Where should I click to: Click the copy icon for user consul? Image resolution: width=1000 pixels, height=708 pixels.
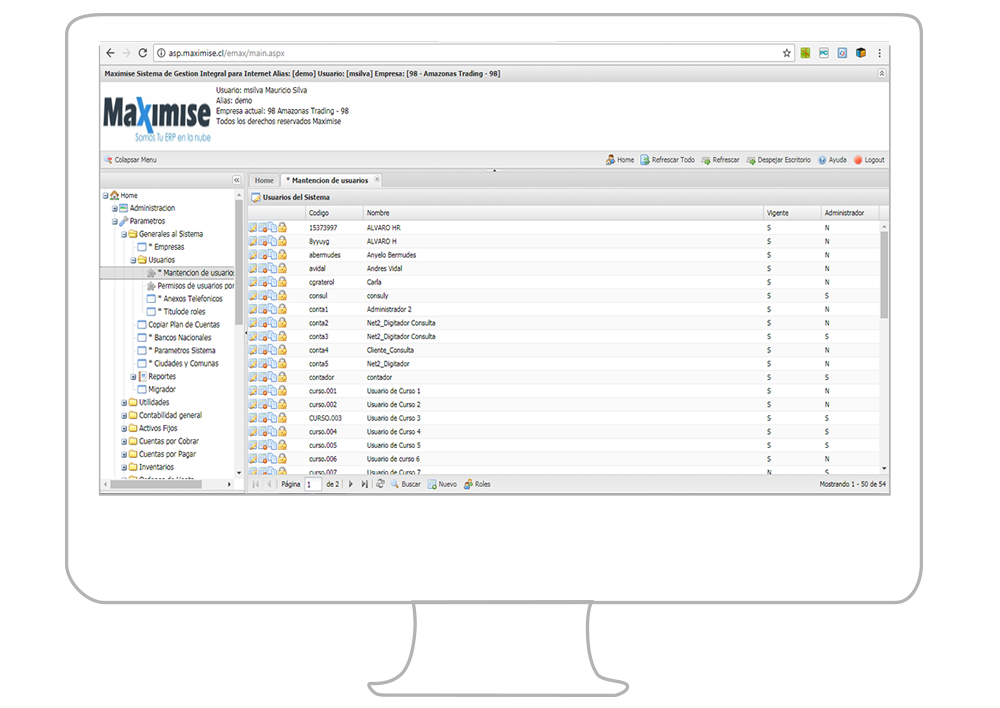(272, 295)
